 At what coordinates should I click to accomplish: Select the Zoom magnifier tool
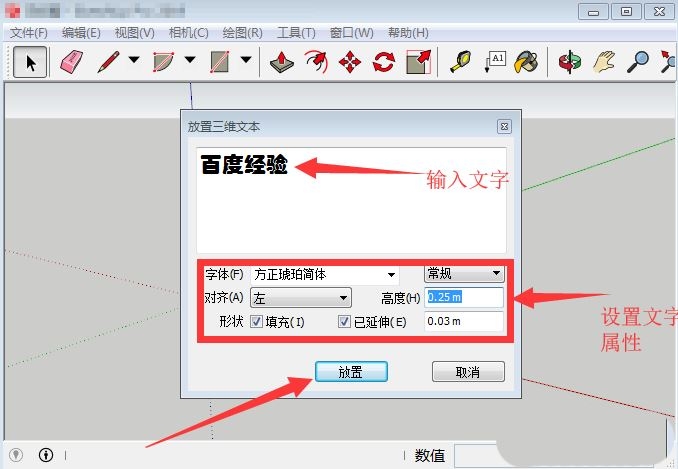coord(638,62)
